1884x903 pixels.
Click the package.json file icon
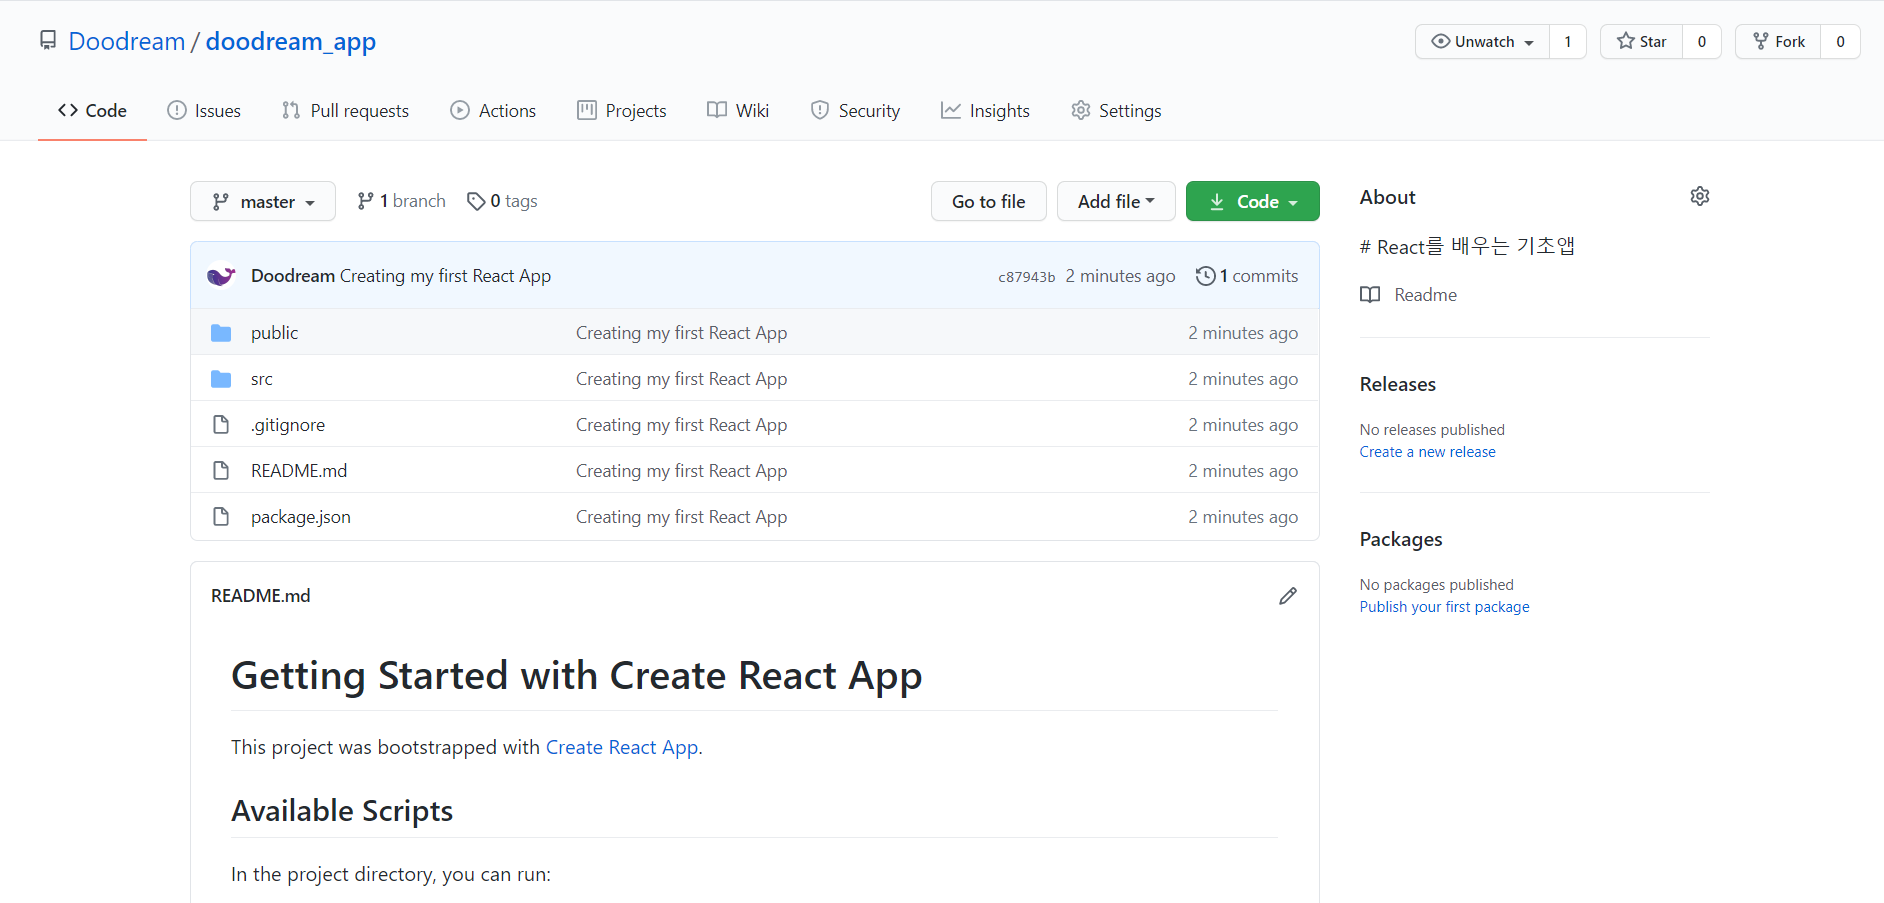(221, 517)
